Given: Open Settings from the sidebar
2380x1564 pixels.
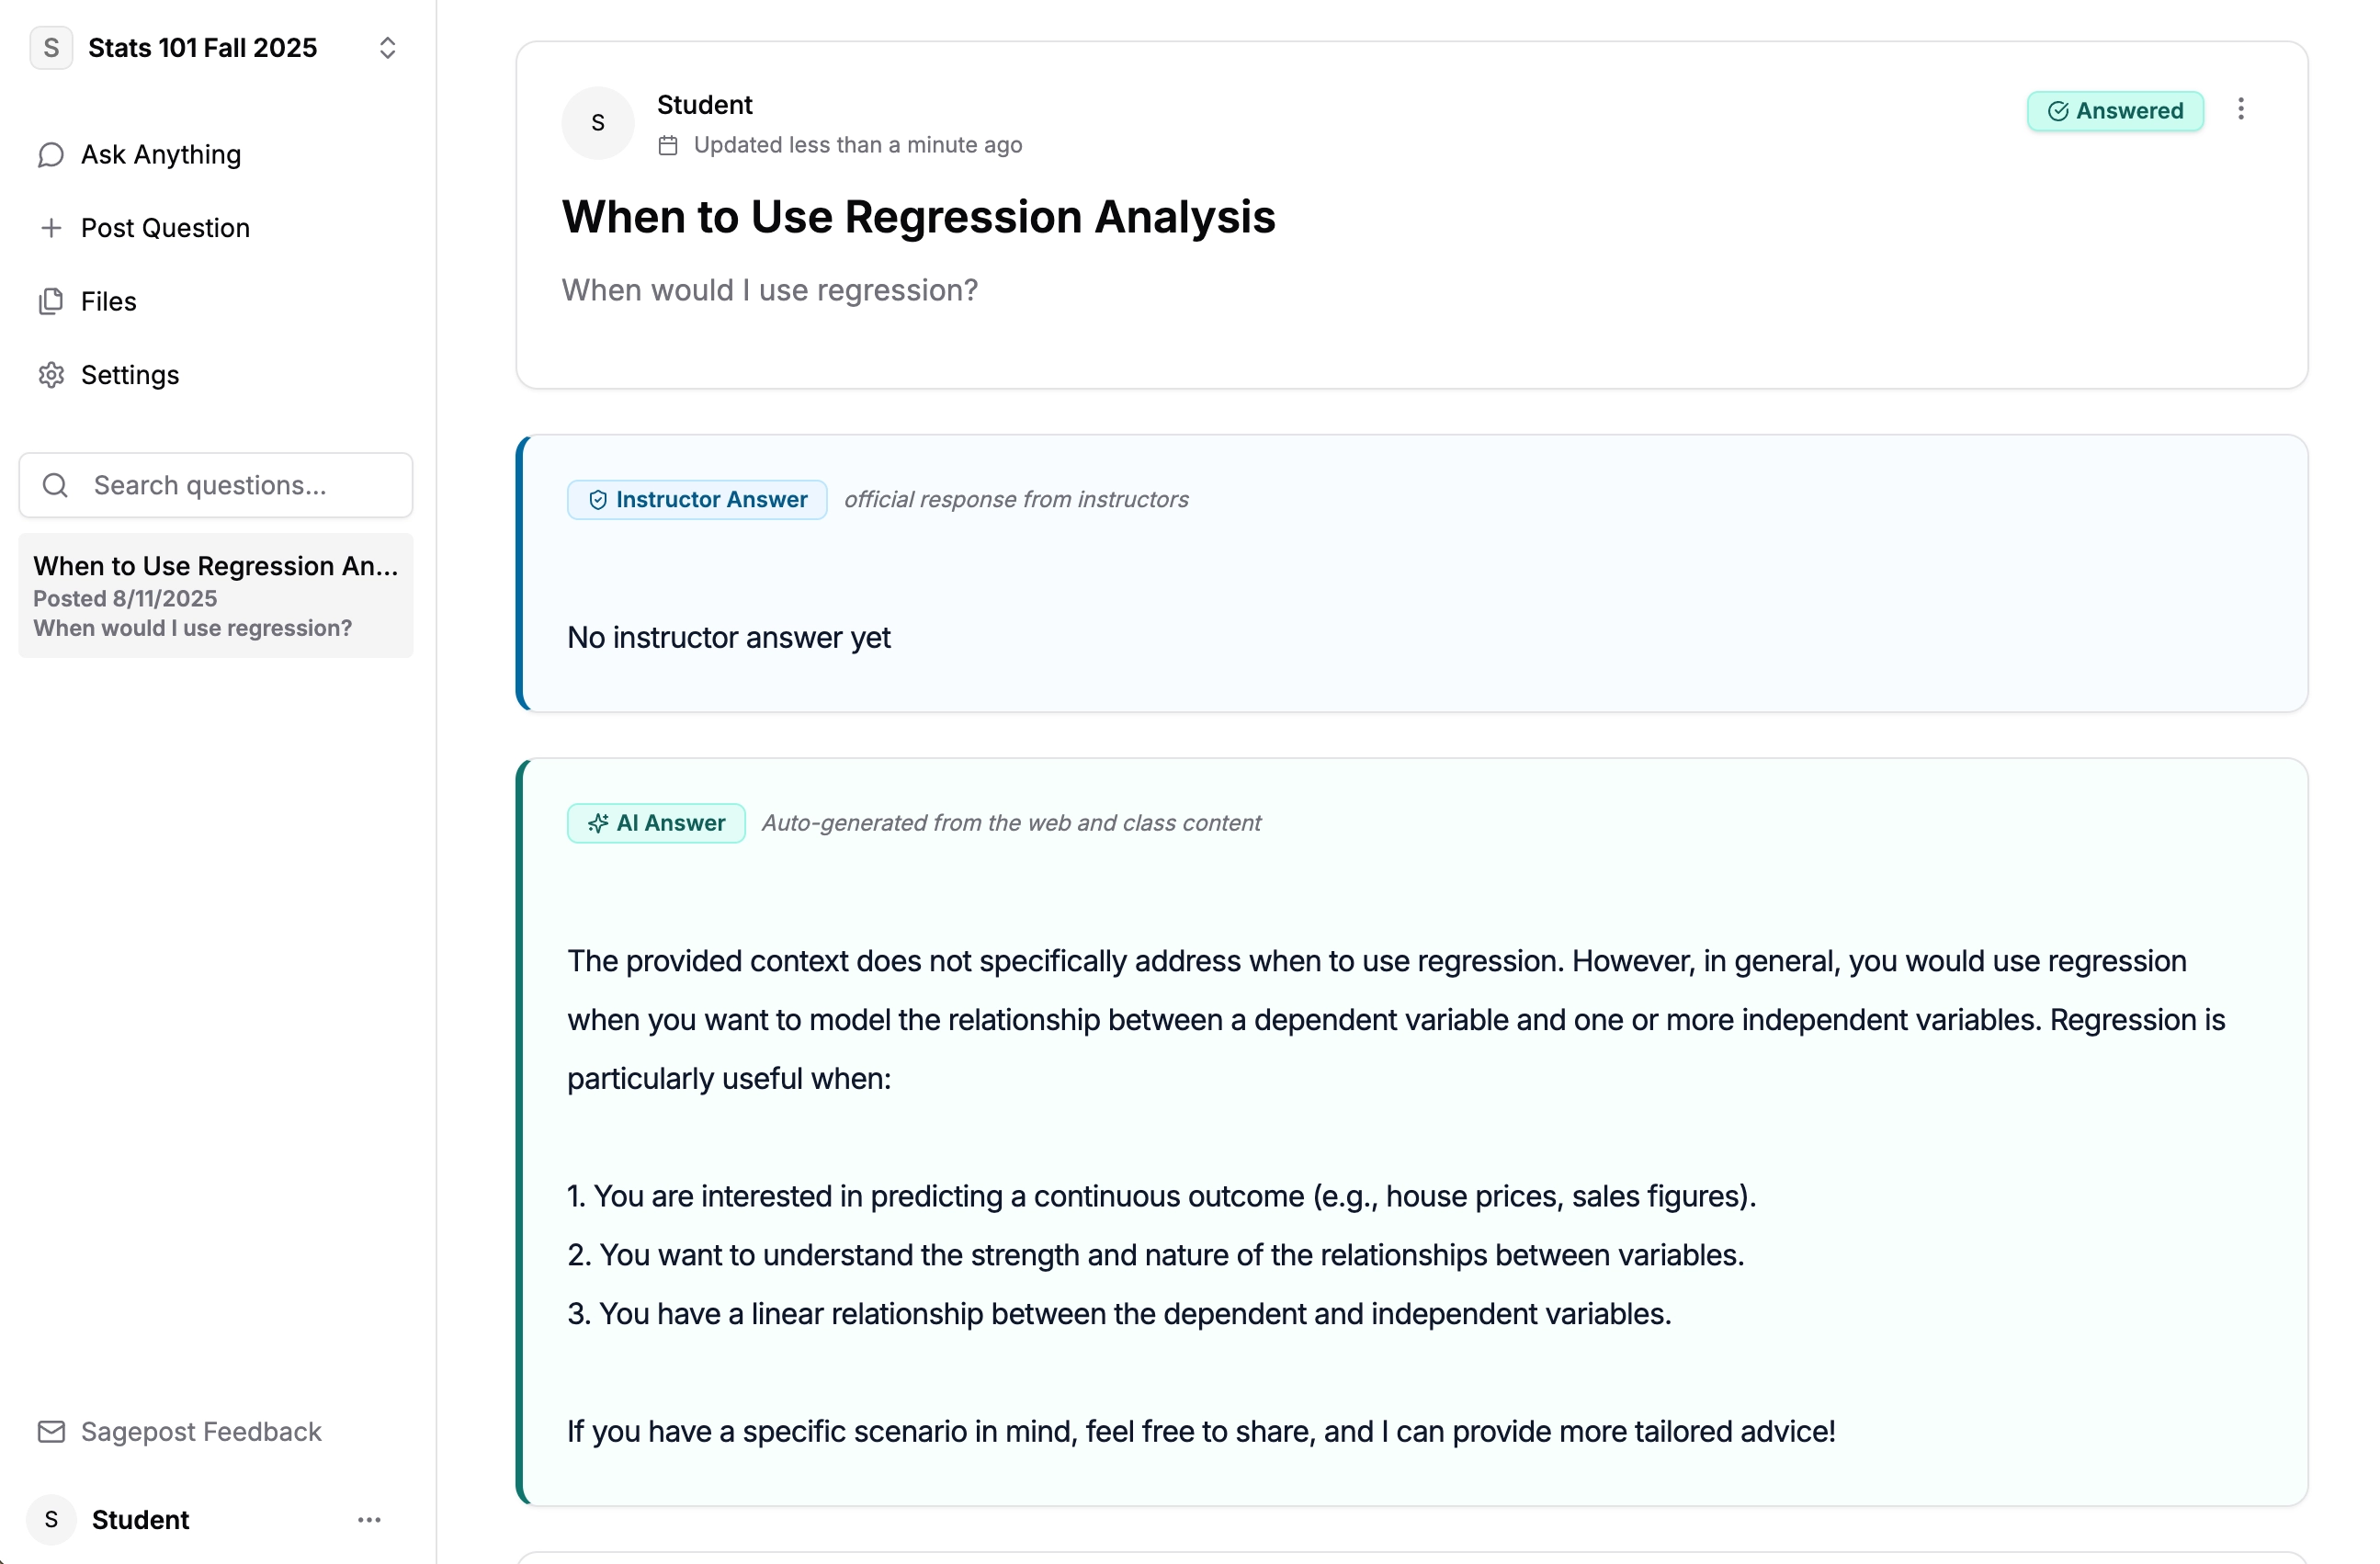Looking at the screenshot, I should point(130,375).
